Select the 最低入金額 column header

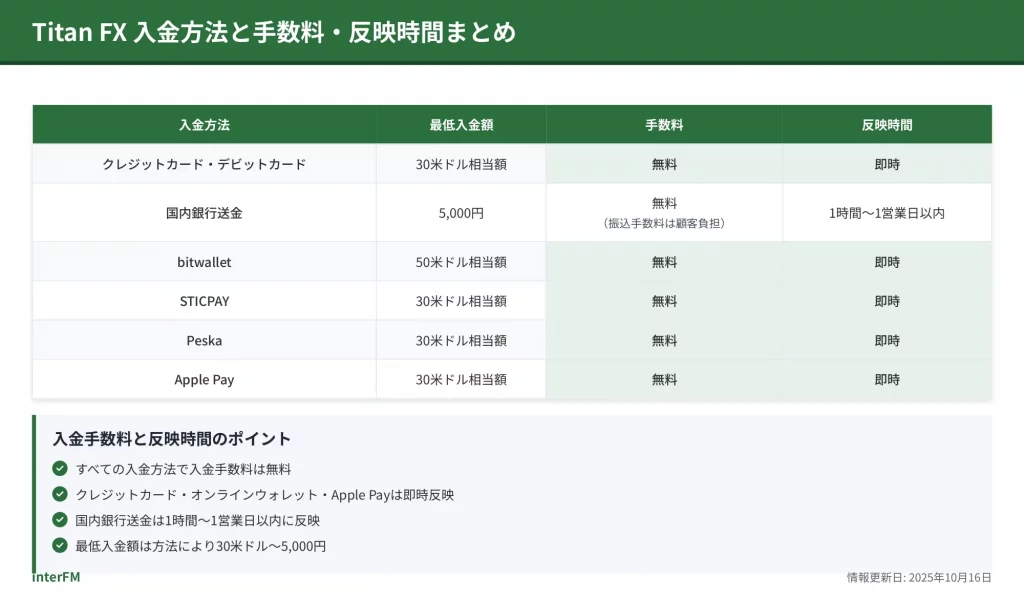(x=461, y=125)
